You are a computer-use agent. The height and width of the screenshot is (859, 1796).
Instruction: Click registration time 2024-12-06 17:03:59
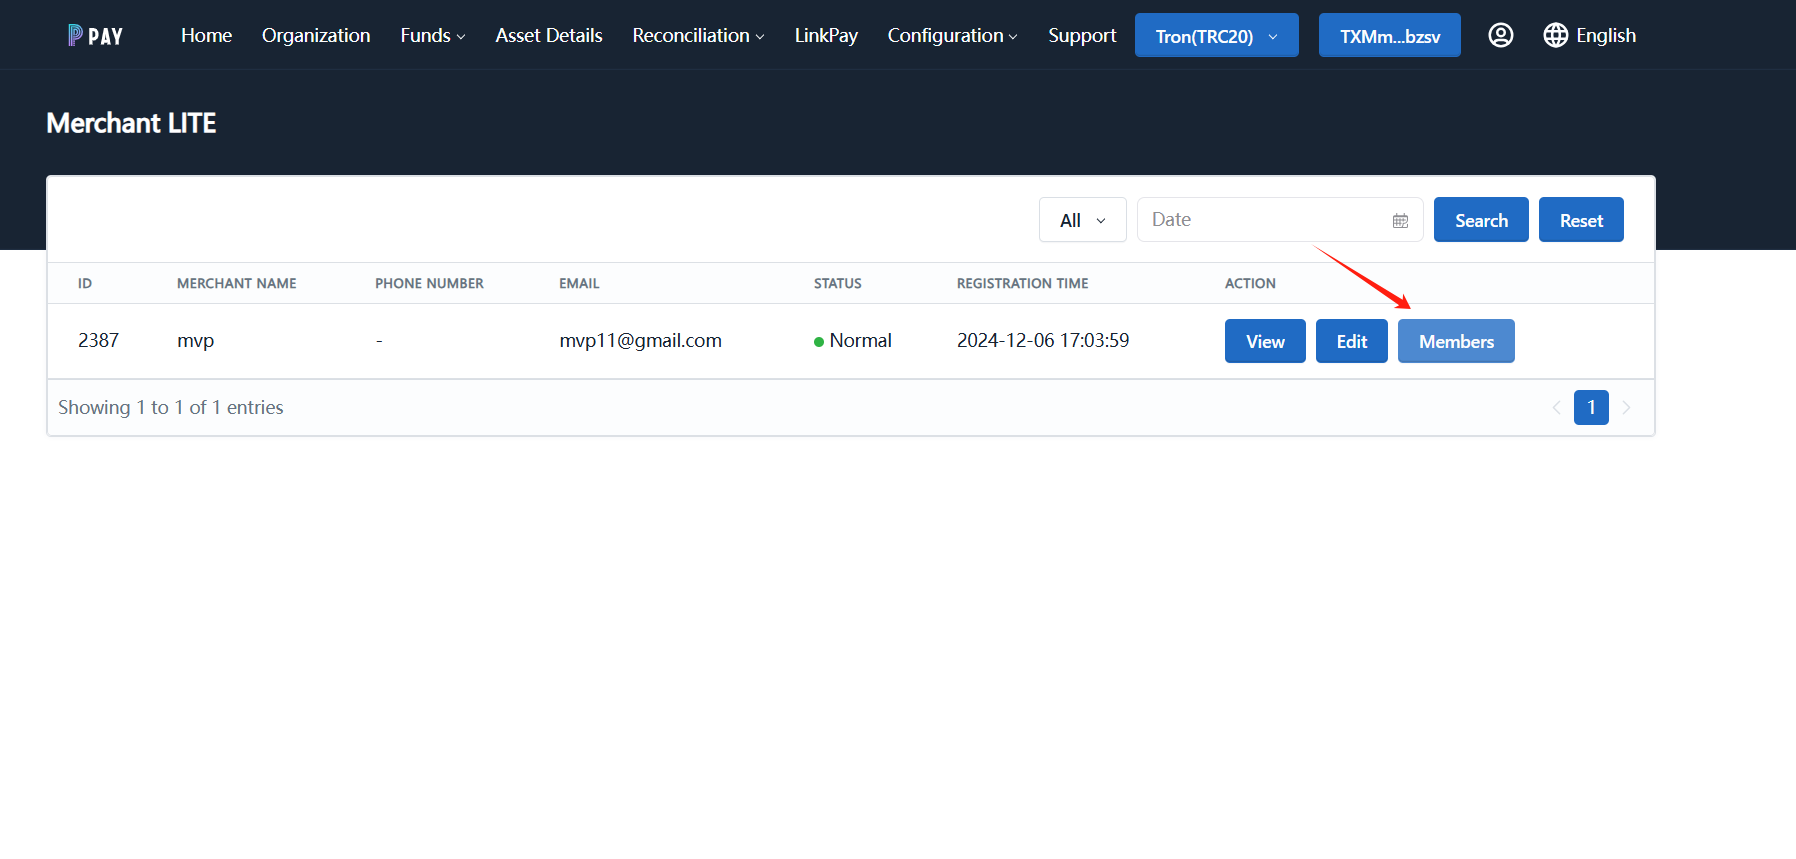click(1043, 341)
